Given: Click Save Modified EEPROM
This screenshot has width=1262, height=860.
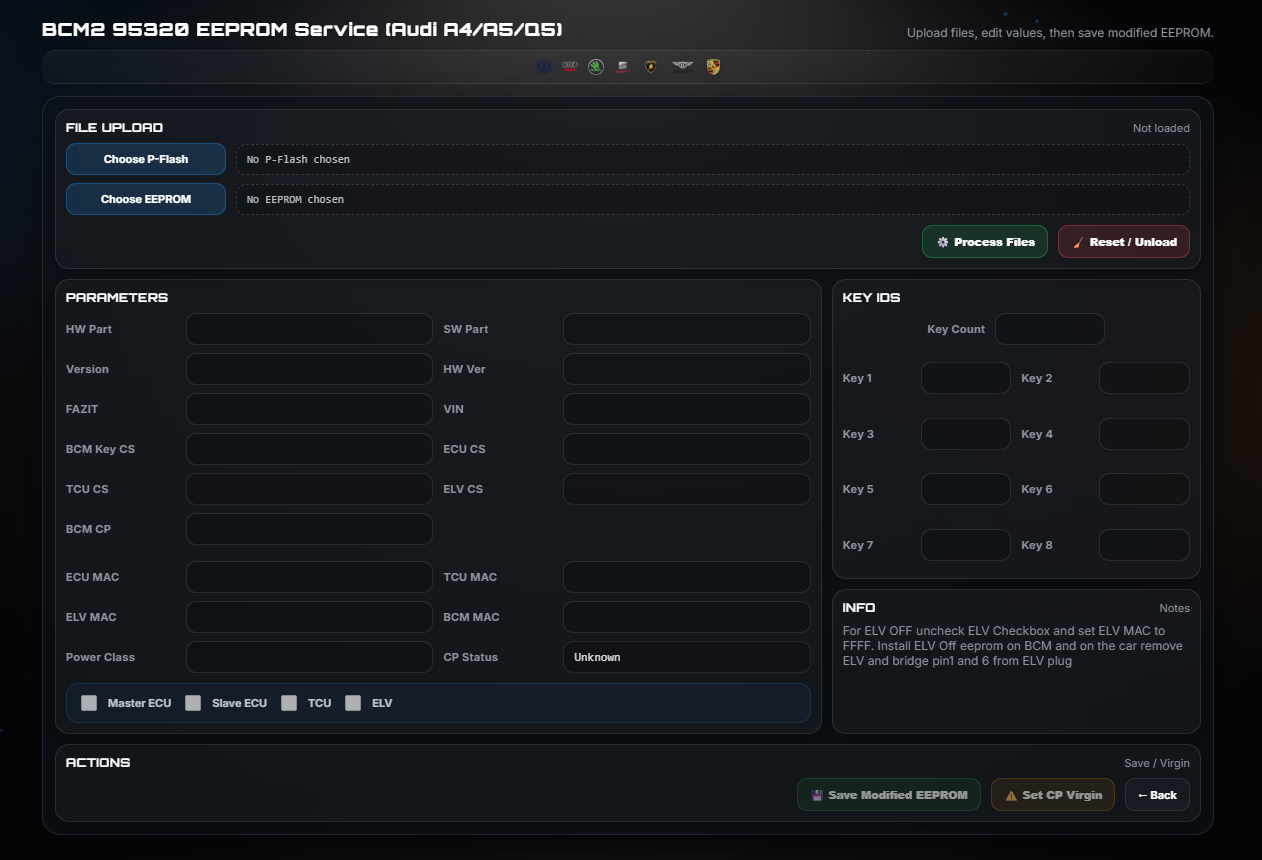Looking at the screenshot, I should click(x=888, y=795).
